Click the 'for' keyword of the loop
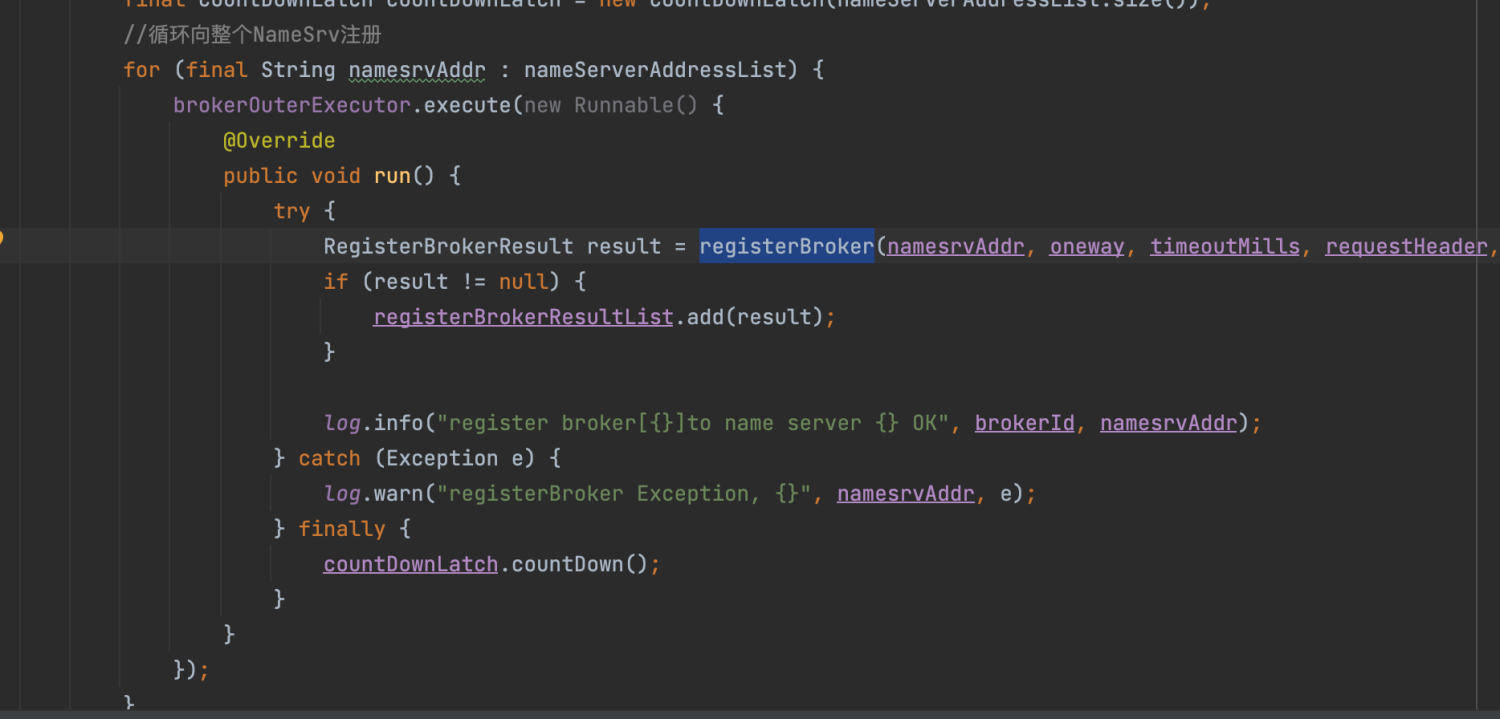Viewport: 1500px width, 719px height. (x=142, y=70)
